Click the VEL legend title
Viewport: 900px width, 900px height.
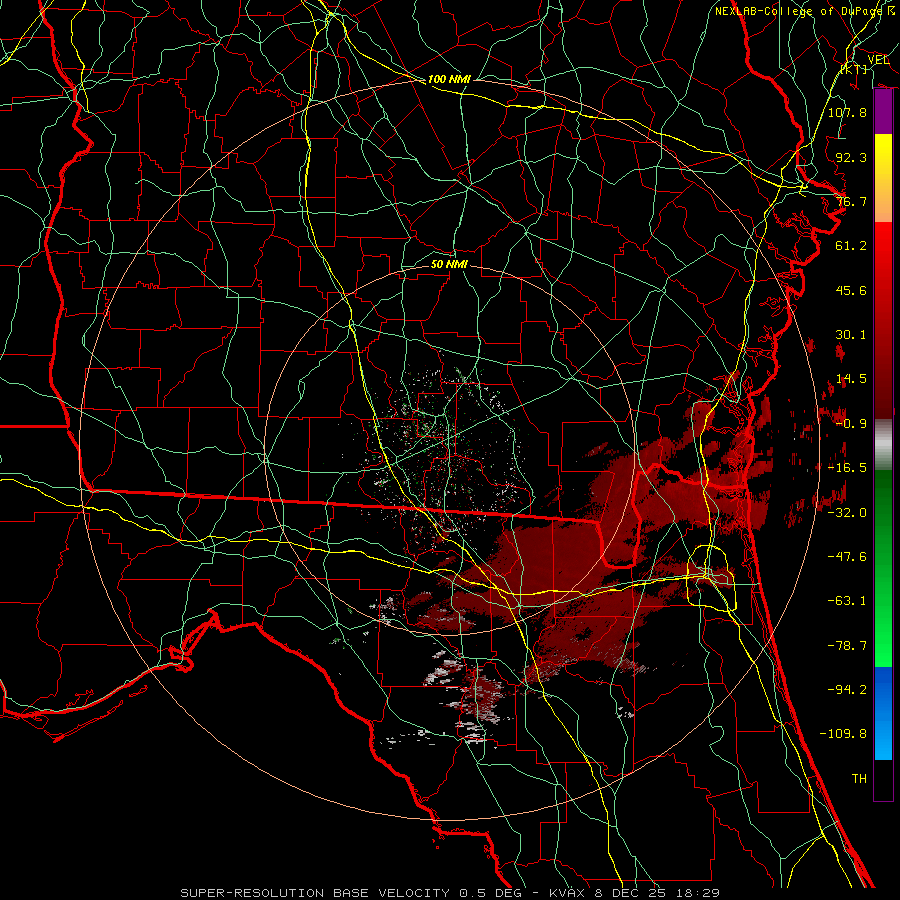point(878,60)
